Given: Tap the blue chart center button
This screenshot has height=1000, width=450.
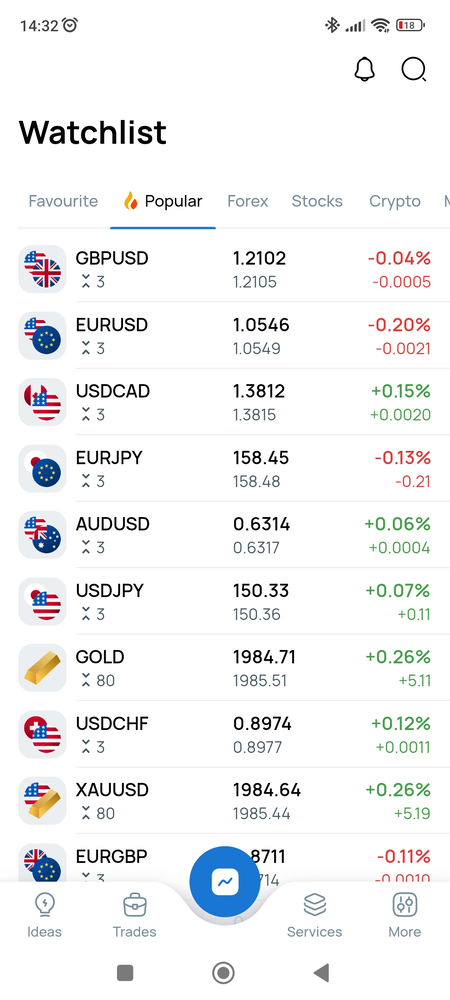Looking at the screenshot, I should [225, 881].
